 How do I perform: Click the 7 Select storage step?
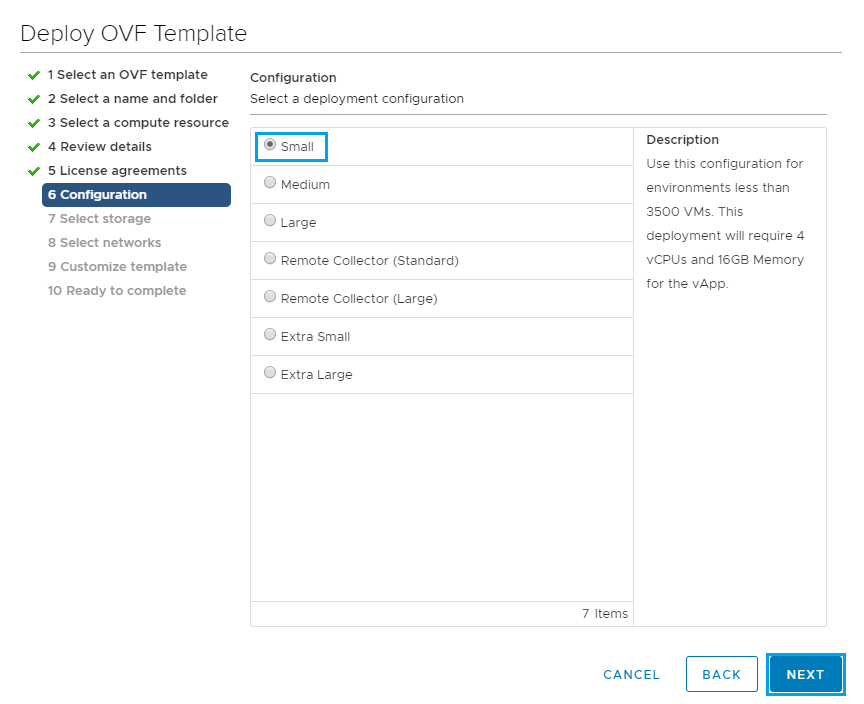[99, 219]
